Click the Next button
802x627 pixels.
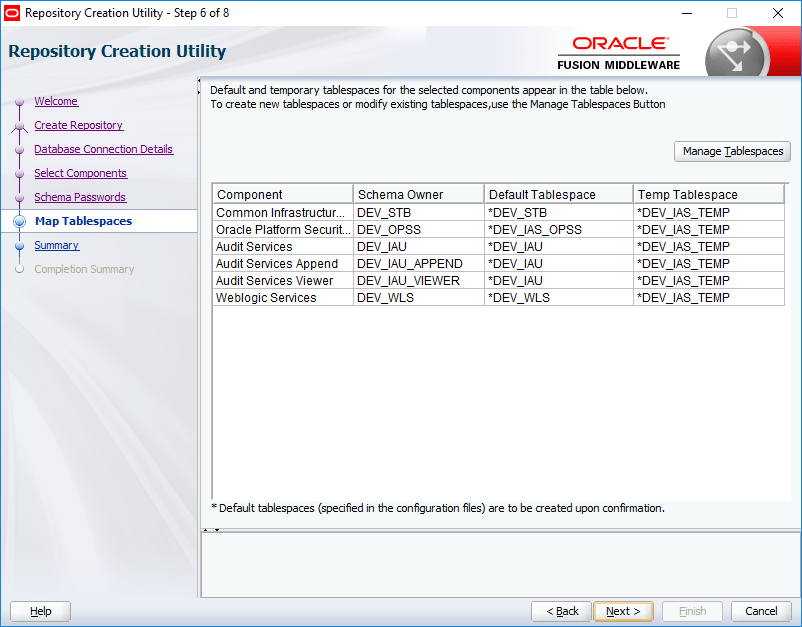(x=623, y=611)
